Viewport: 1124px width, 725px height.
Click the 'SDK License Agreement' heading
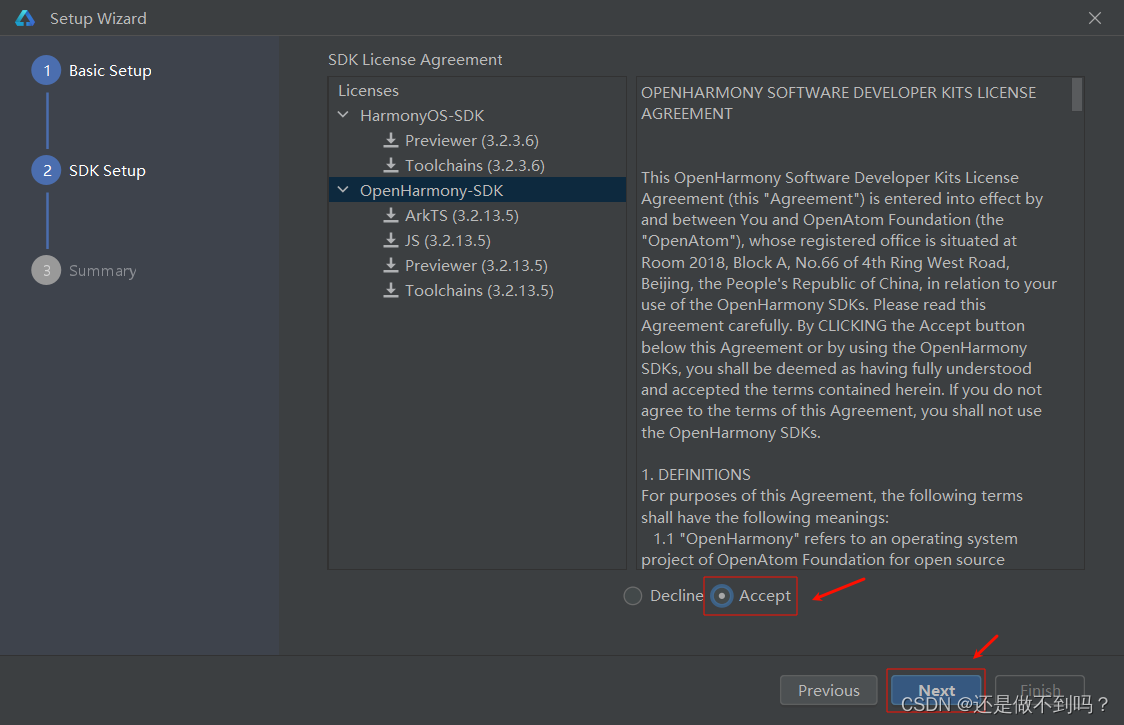coord(415,60)
